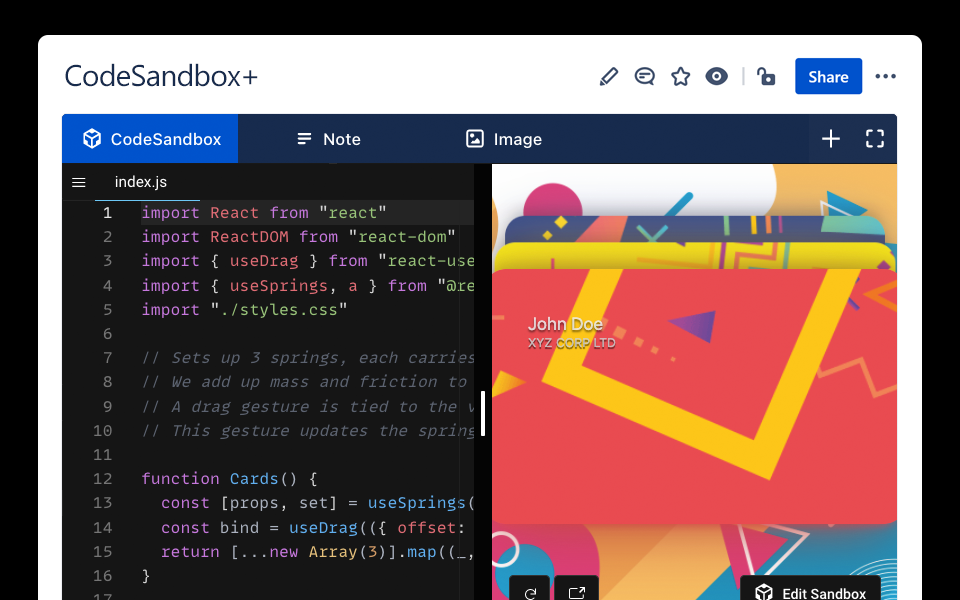Click the 'John Doe' name text
This screenshot has height=600, width=960.
565,324
